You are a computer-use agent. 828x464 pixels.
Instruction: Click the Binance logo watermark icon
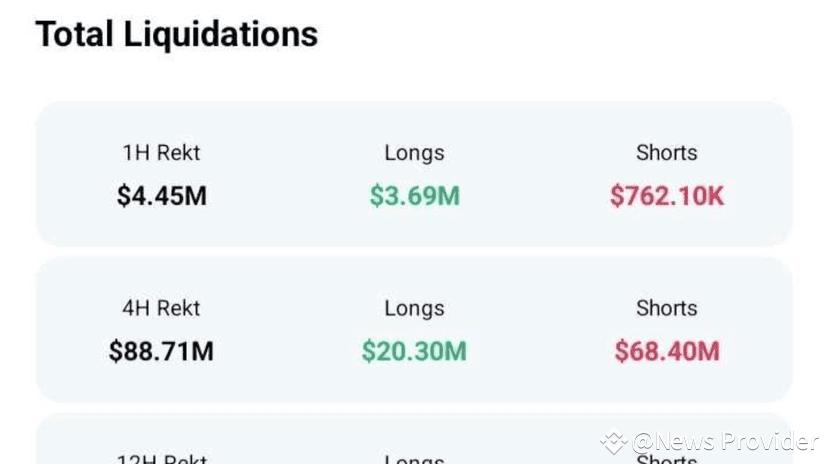613,441
